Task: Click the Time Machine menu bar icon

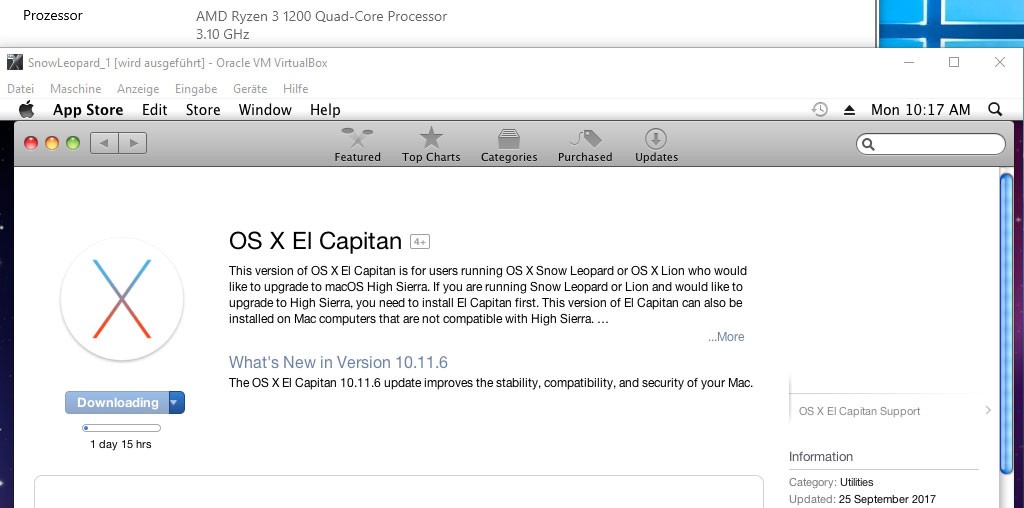Action: 820,110
